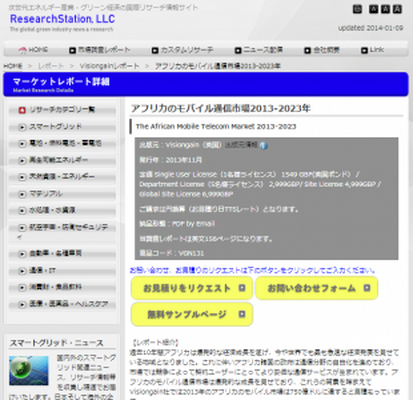The image size is (413, 400).
Task: Click the 商品コード：VGN131 text
Action: (x=171, y=253)
